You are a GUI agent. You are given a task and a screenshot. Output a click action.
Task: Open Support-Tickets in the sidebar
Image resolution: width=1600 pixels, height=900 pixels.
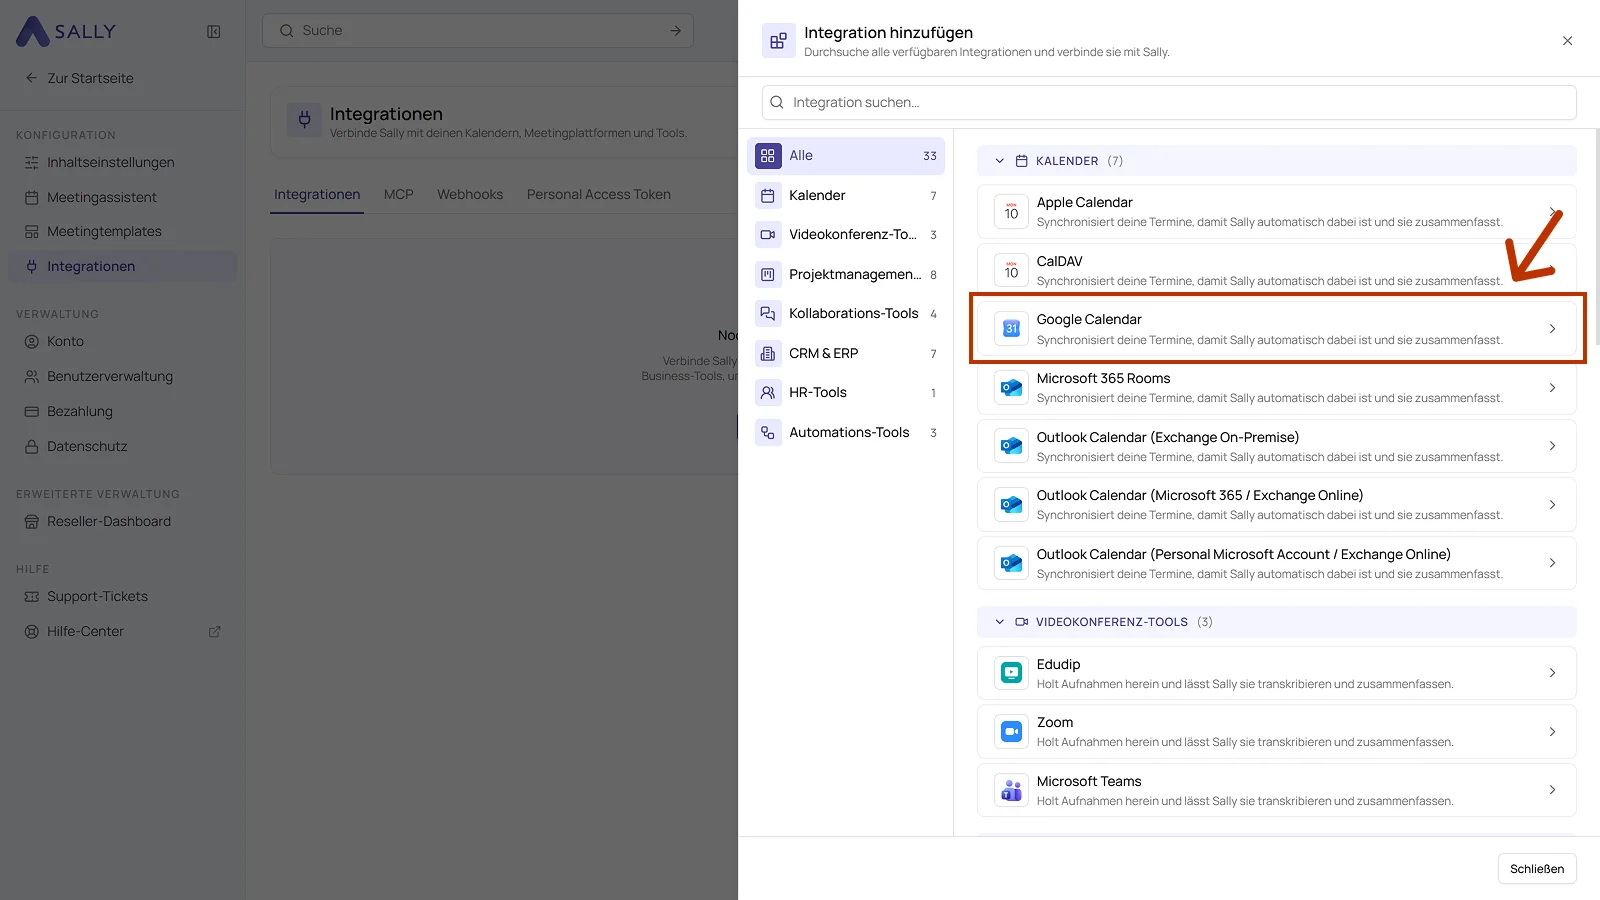(122, 596)
